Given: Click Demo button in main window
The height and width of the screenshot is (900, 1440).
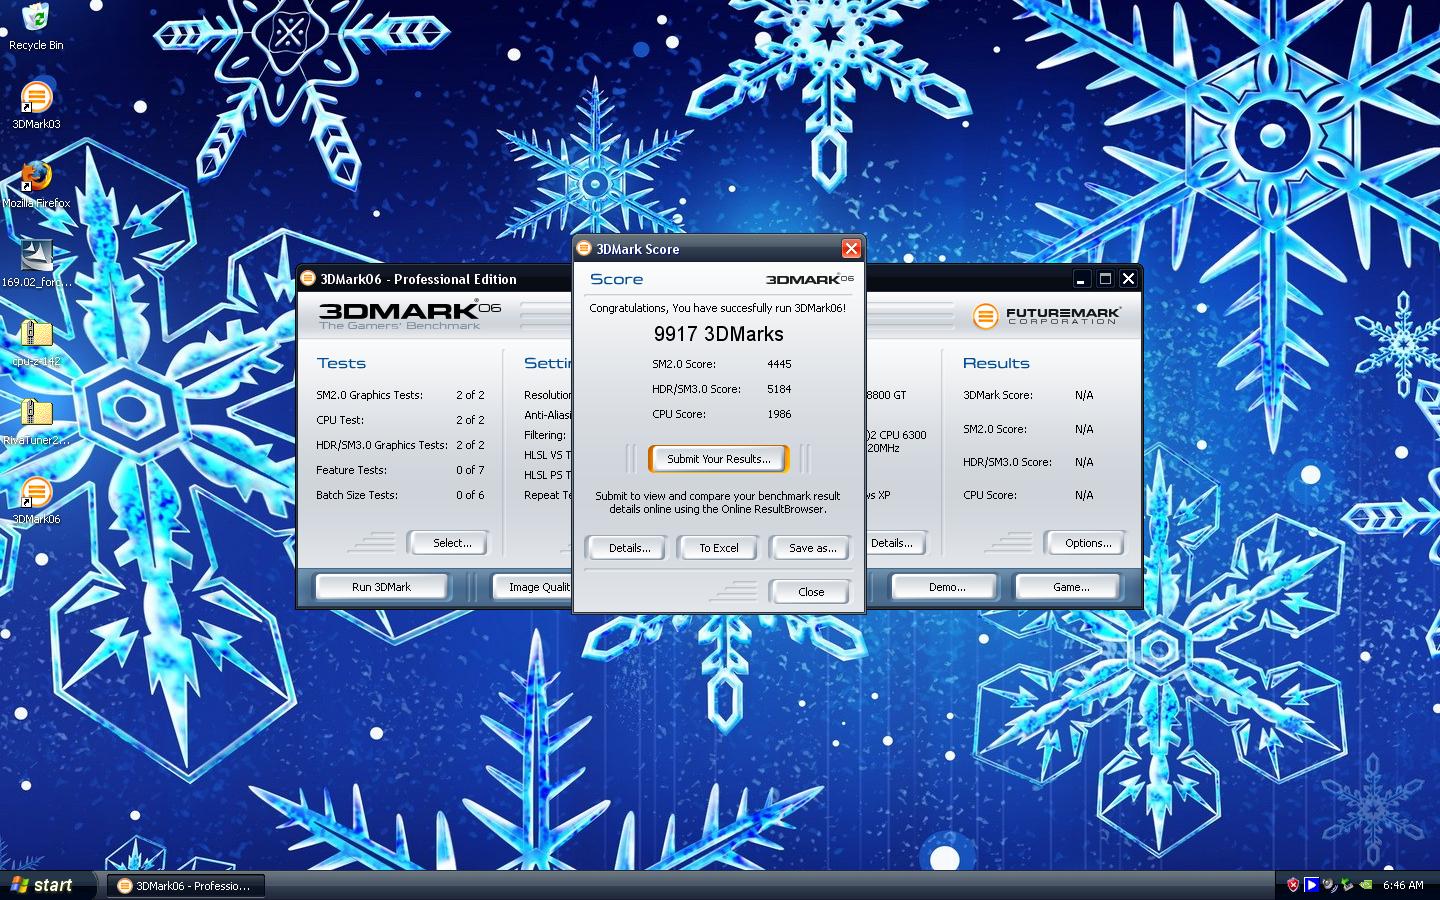Looking at the screenshot, I should 946,587.
